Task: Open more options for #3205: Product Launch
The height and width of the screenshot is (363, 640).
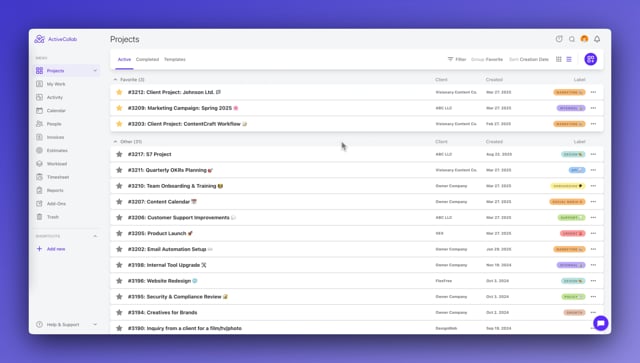Action: click(593, 234)
